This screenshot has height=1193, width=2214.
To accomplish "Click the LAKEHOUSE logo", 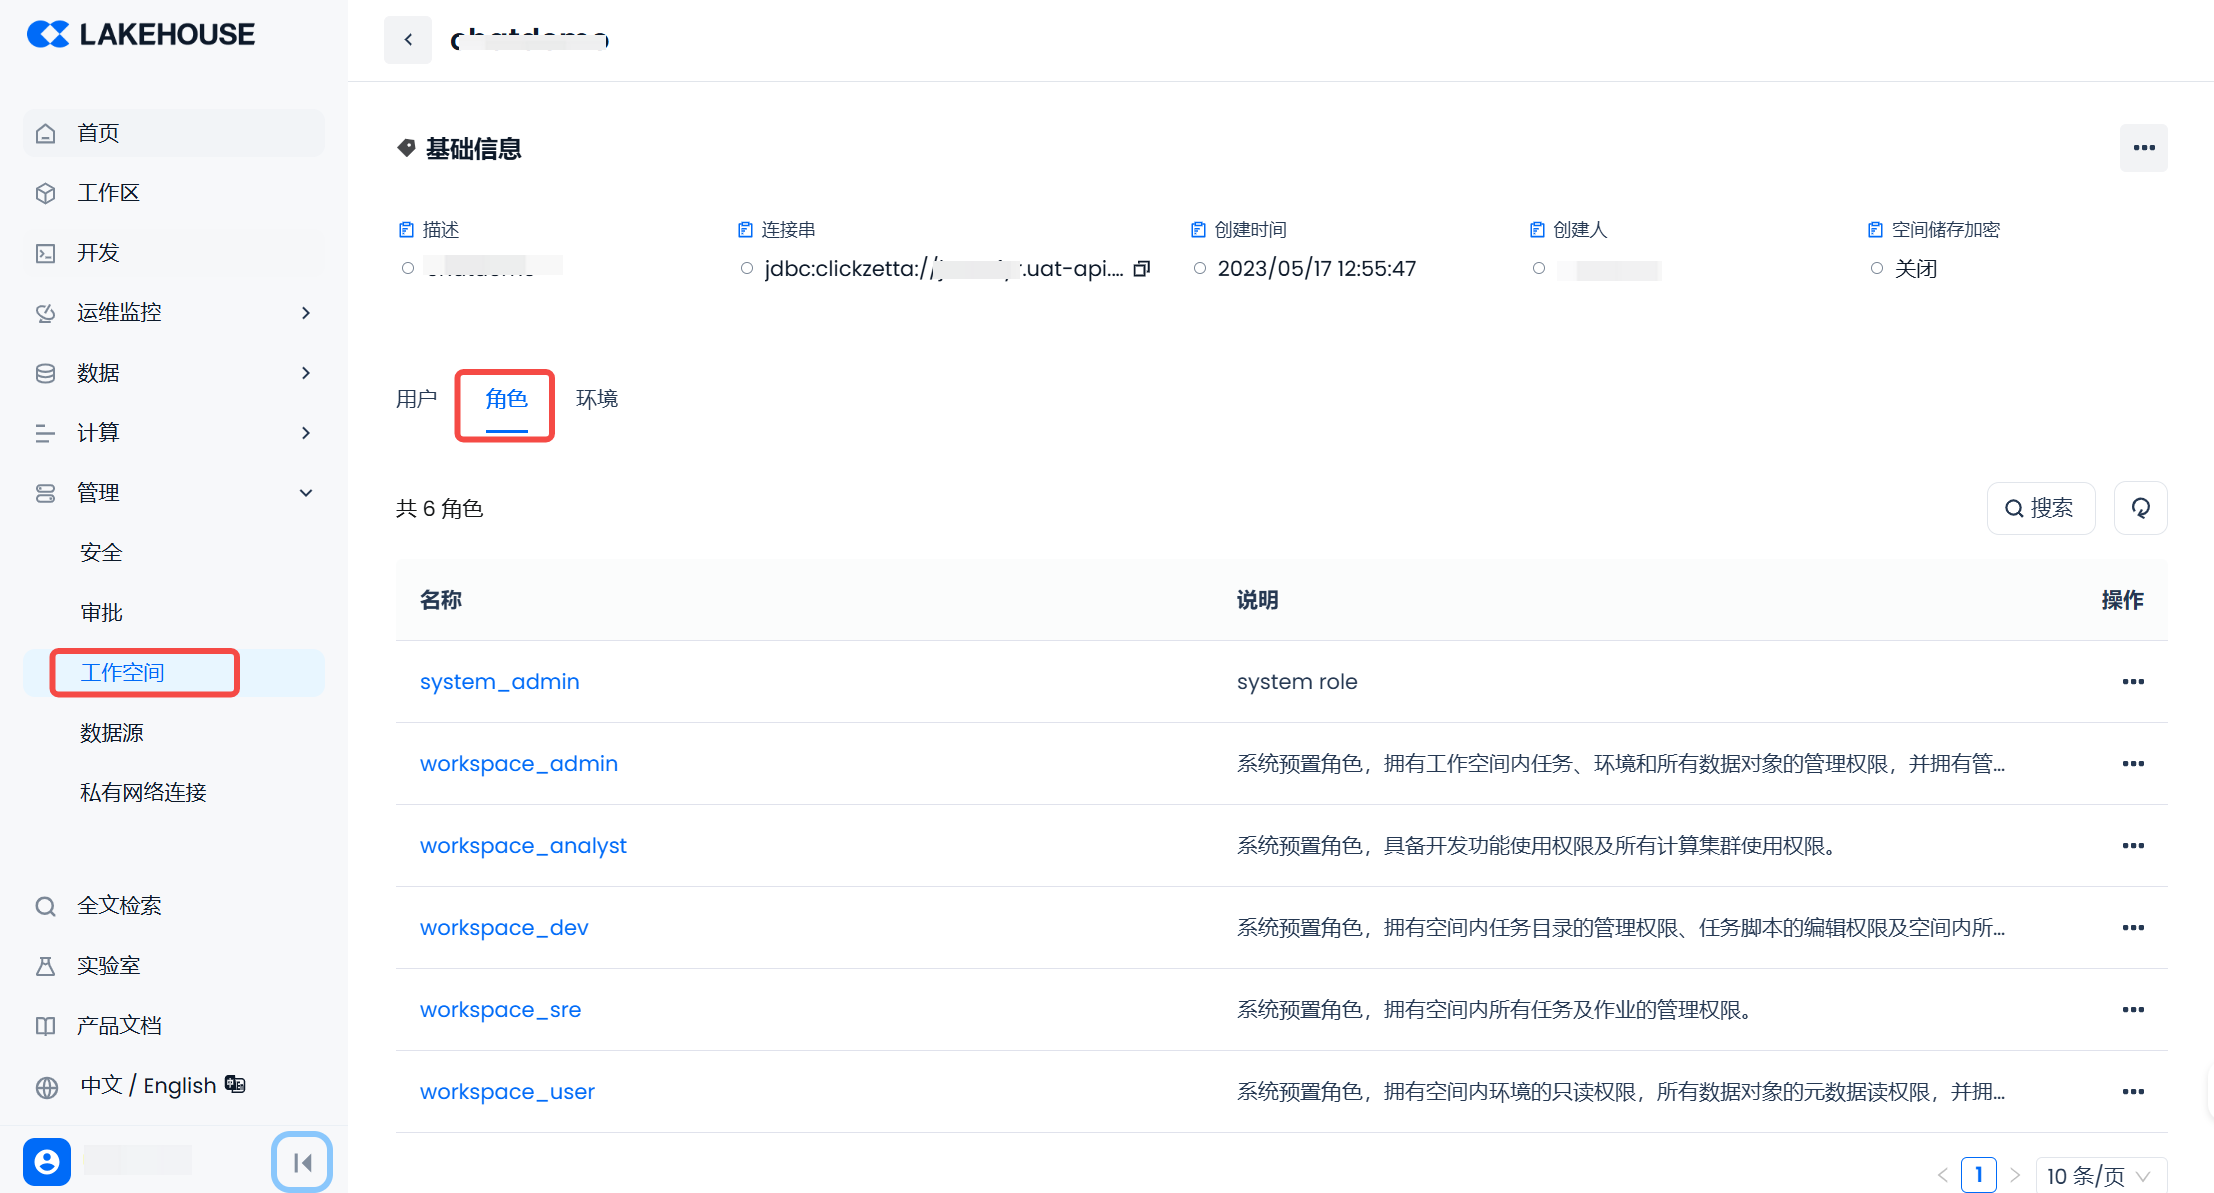I will (x=141, y=34).
